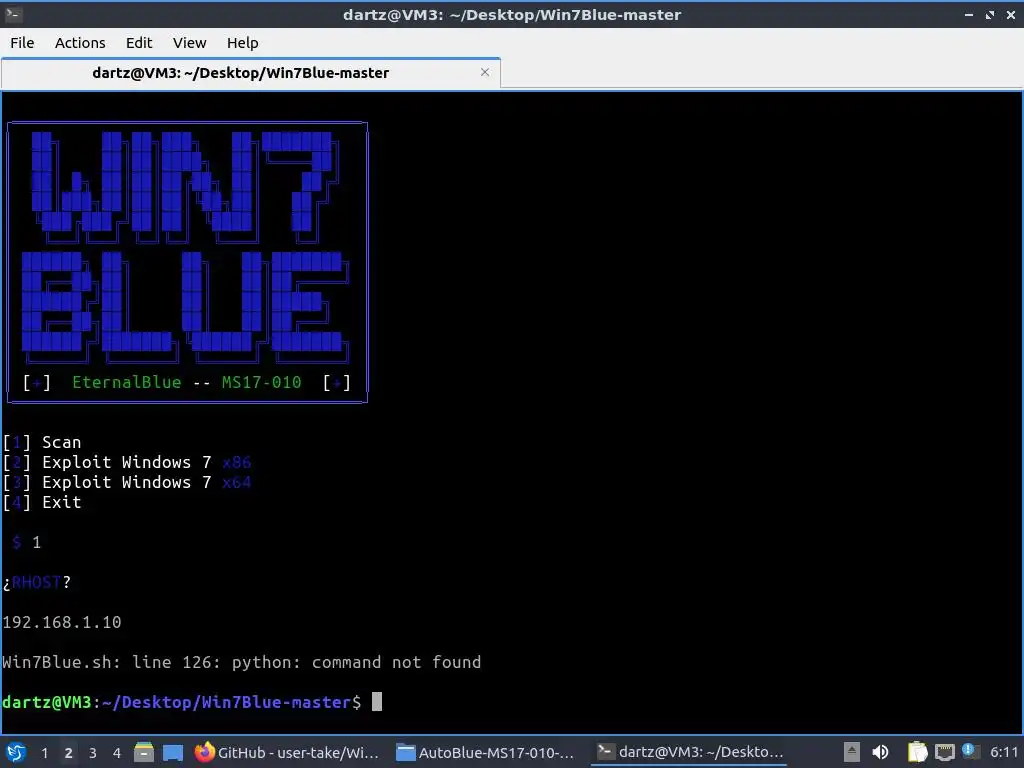1024x768 pixels.
Task: Click the removable media eject tray icon
Action: 851,752
